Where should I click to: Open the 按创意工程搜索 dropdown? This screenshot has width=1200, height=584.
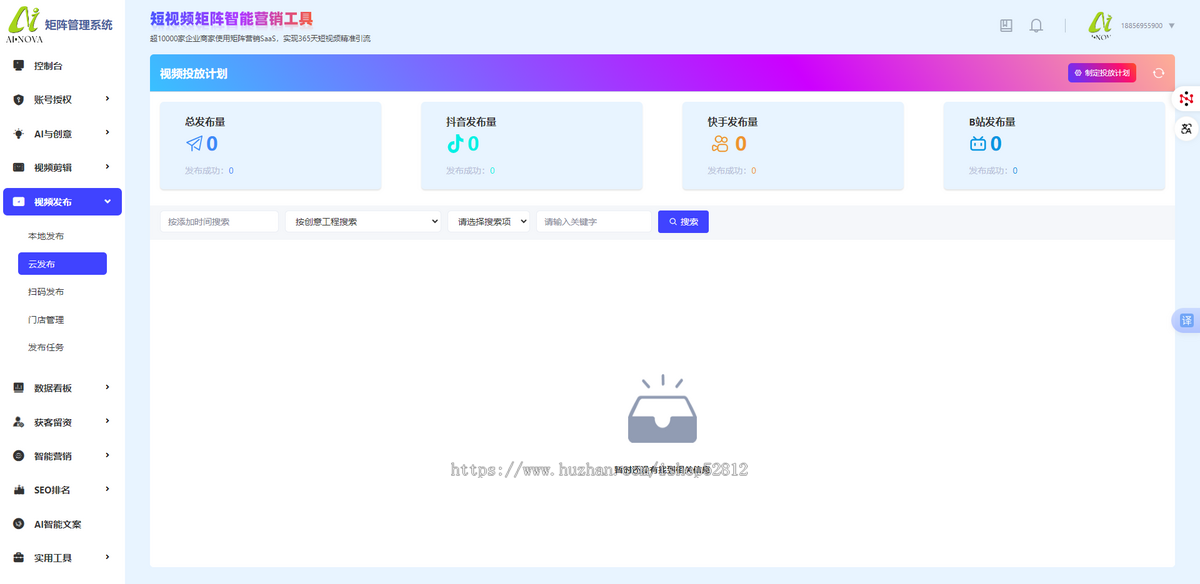click(363, 222)
